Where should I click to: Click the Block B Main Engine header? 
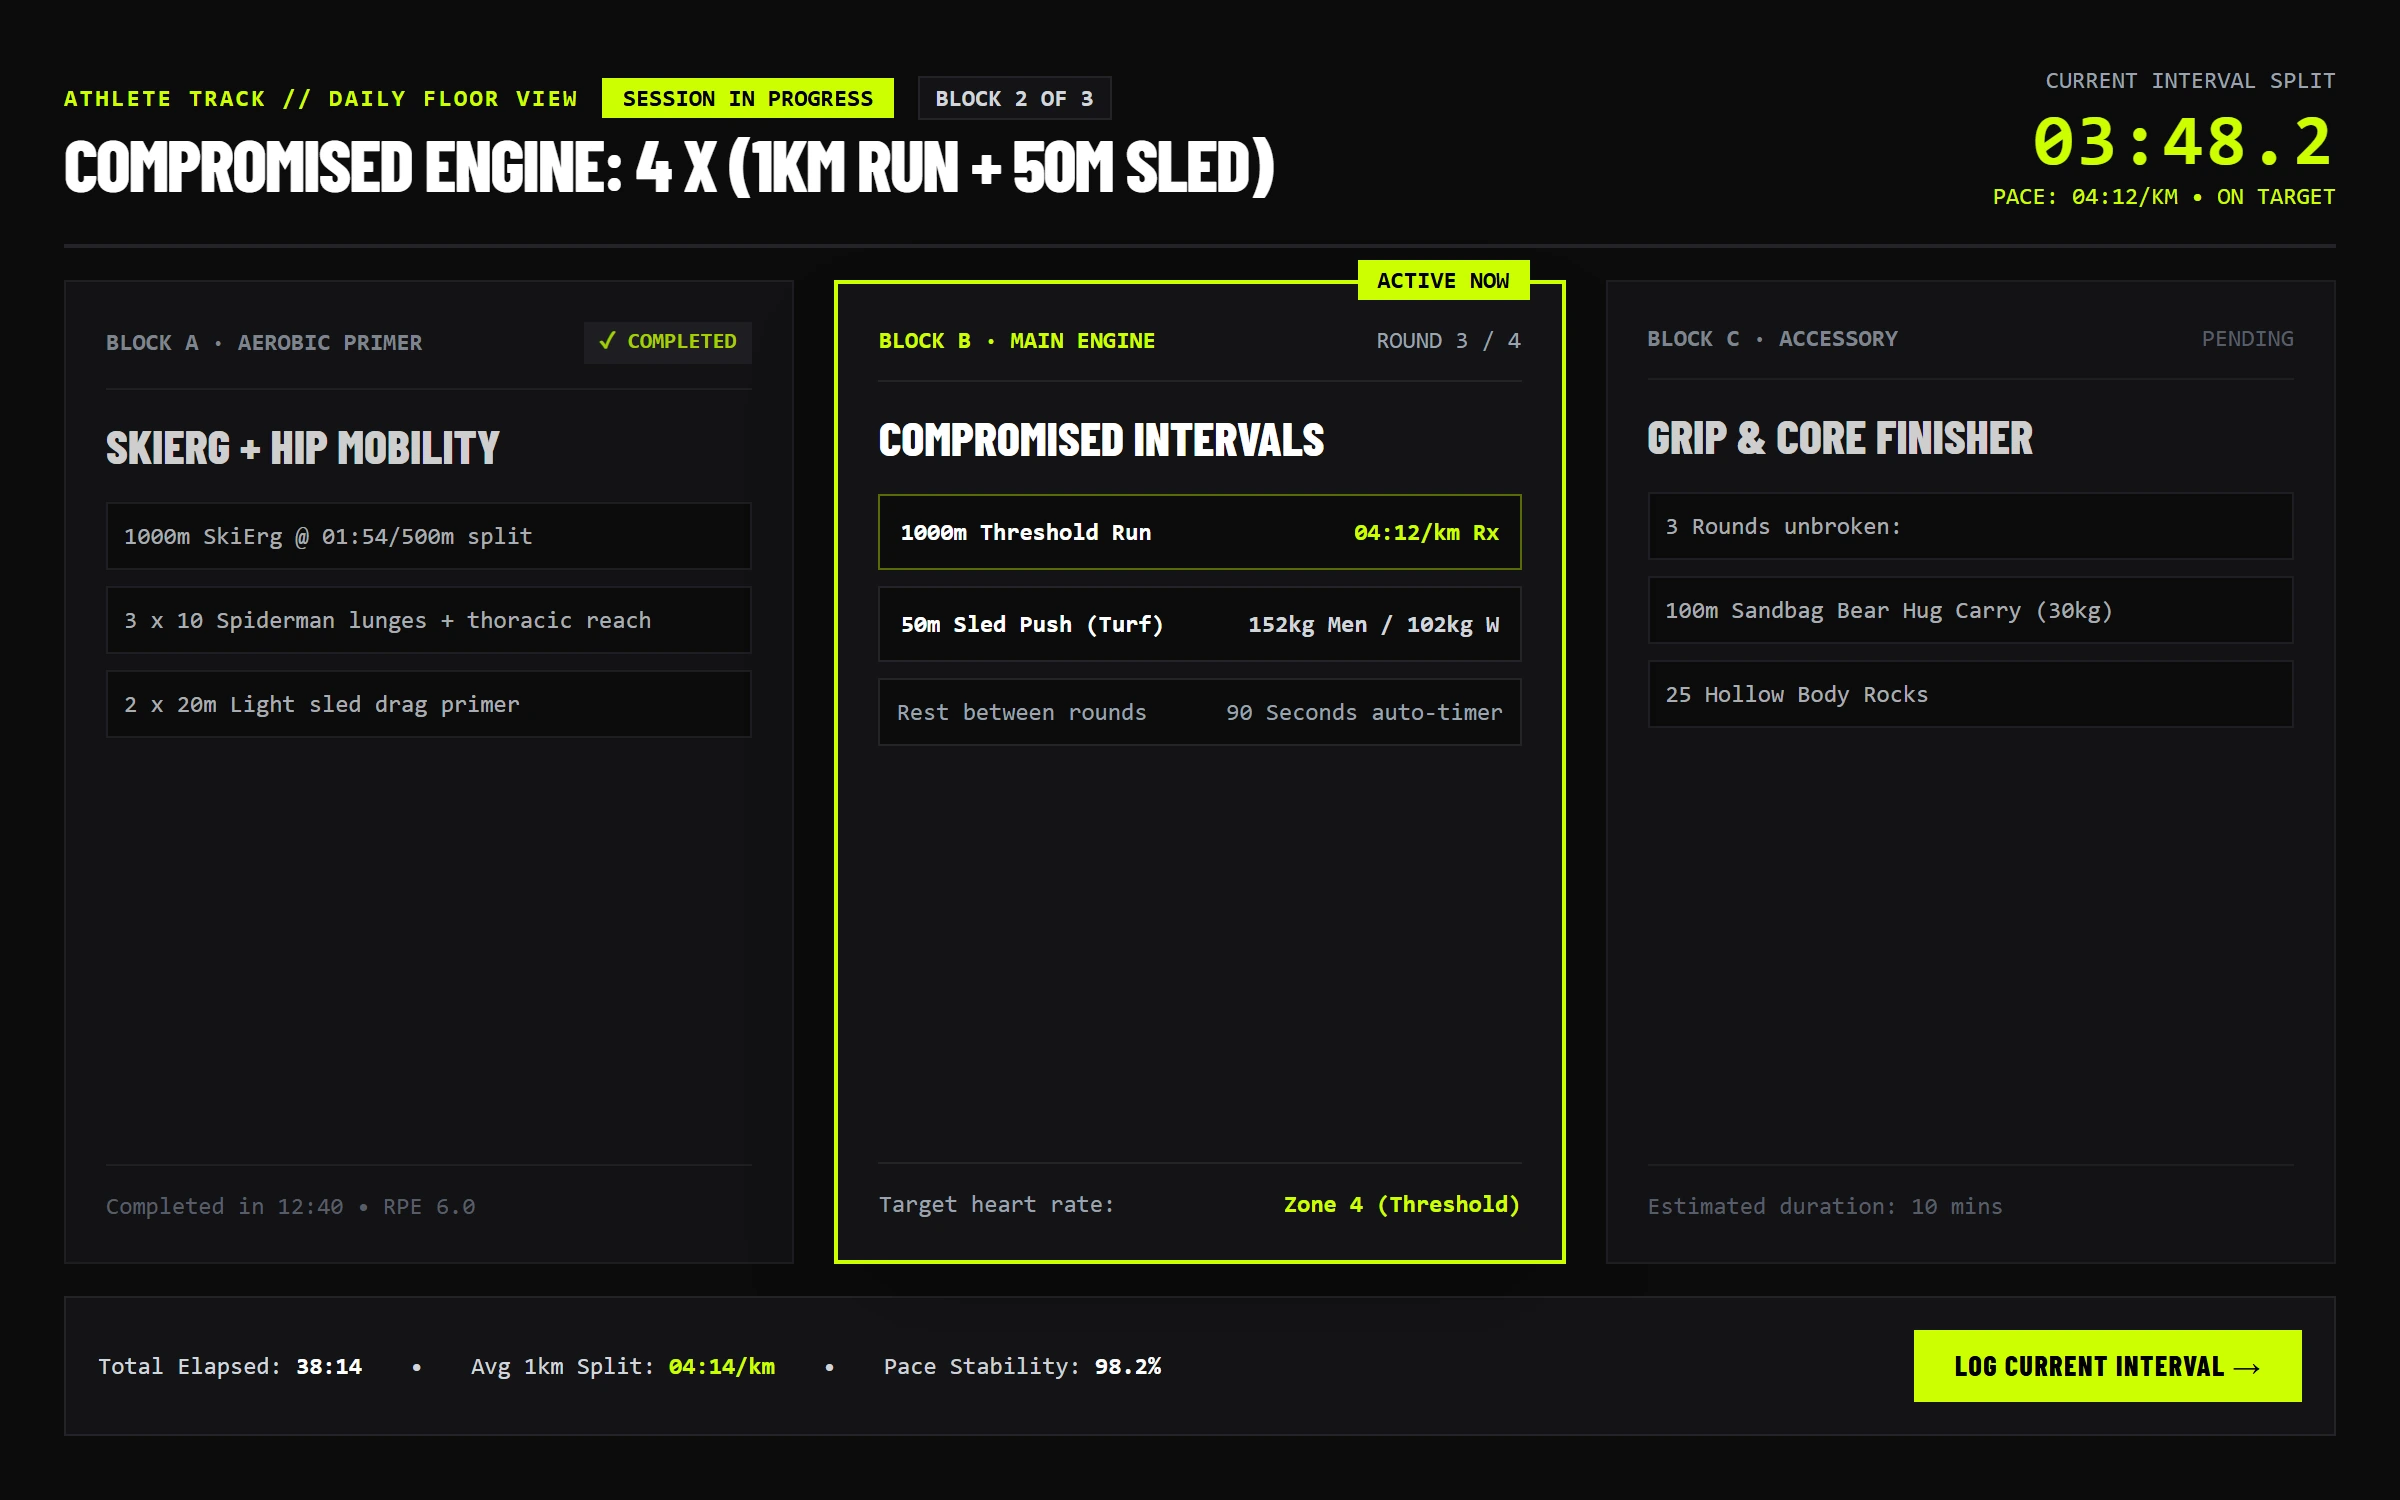click(x=1016, y=341)
